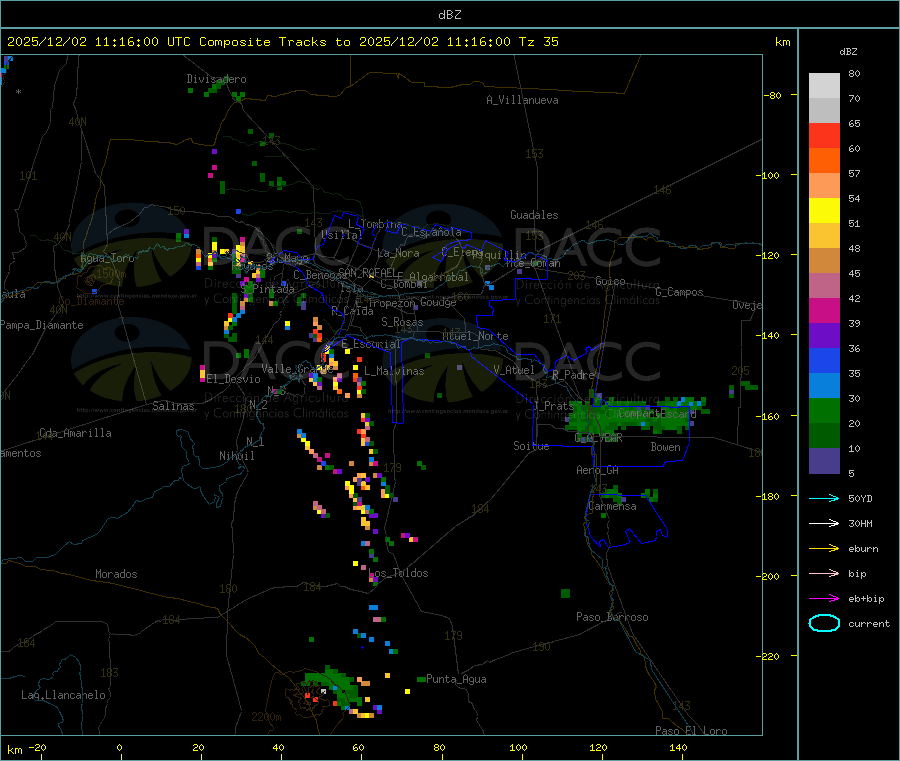This screenshot has width=900, height=761.
Task: Click the Morados map label
Action: [x=116, y=574]
